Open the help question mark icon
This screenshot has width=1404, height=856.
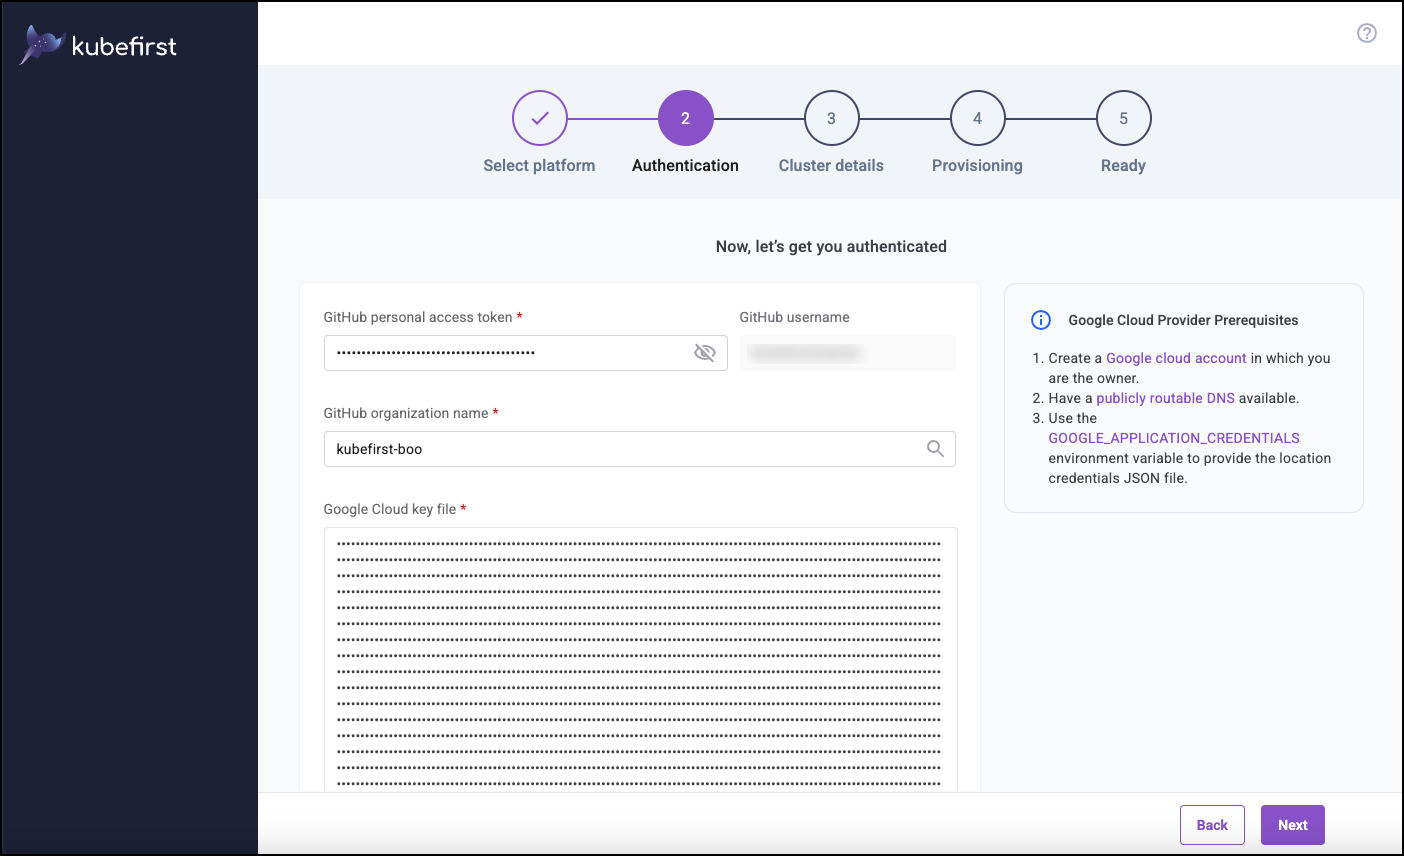point(1366,33)
